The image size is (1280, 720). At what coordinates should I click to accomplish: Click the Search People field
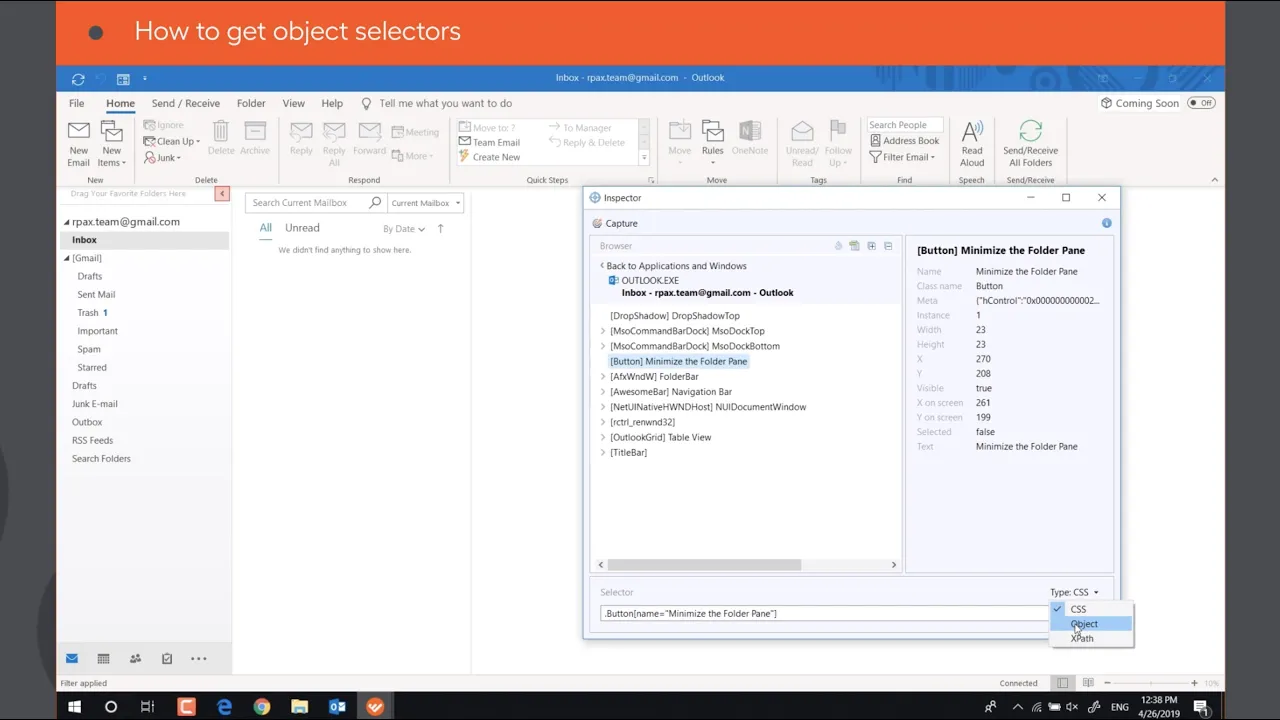[x=904, y=125]
